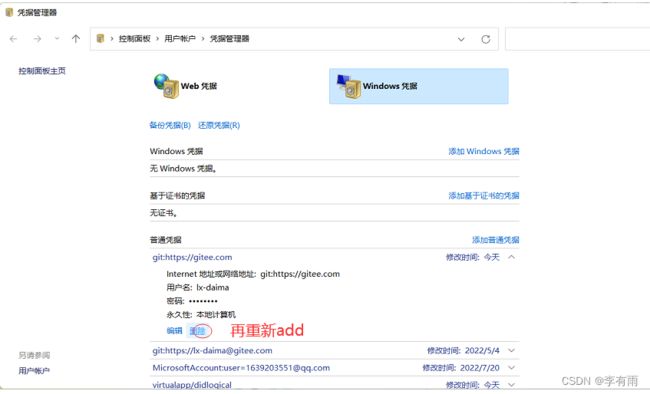The width and height of the screenshot is (650, 394).
Task: Click the Forward navigation arrow
Action: coord(37,39)
